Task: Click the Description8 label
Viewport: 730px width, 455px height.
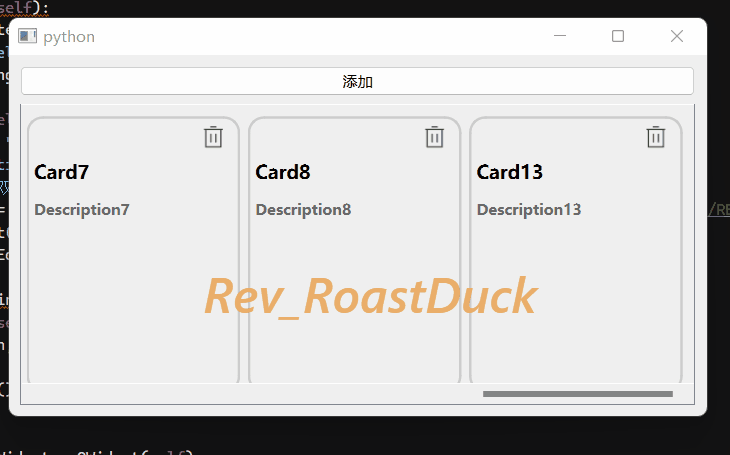Action: [303, 210]
